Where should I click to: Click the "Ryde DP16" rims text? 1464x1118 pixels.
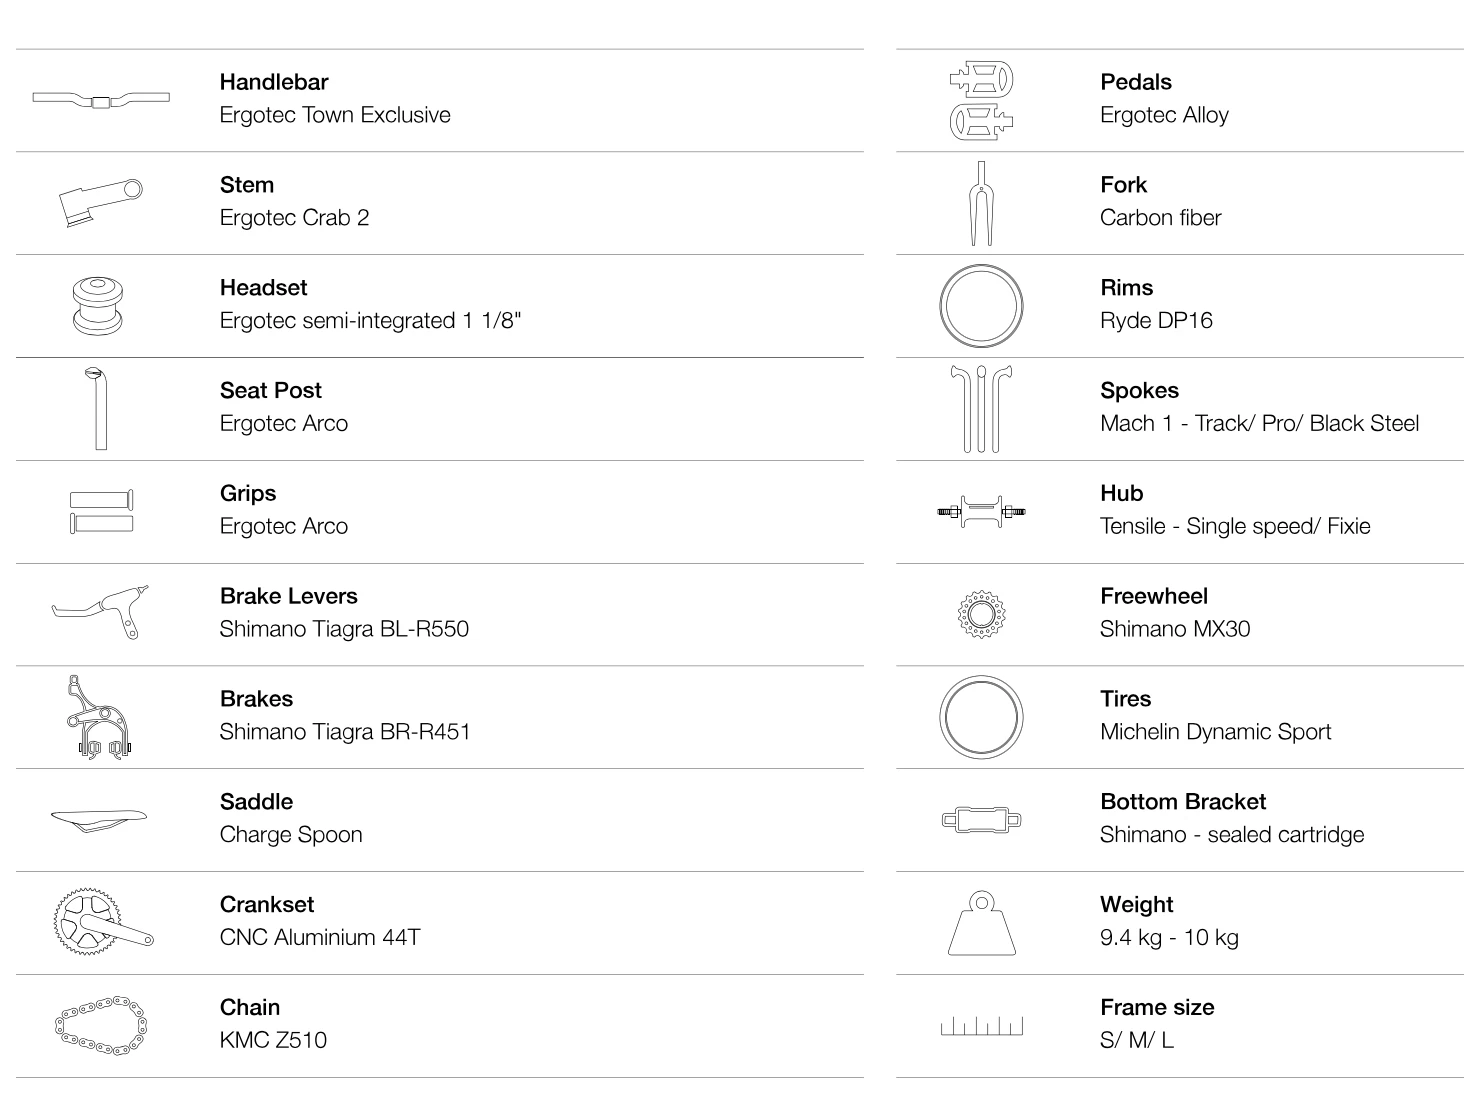(x=1156, y=321)
